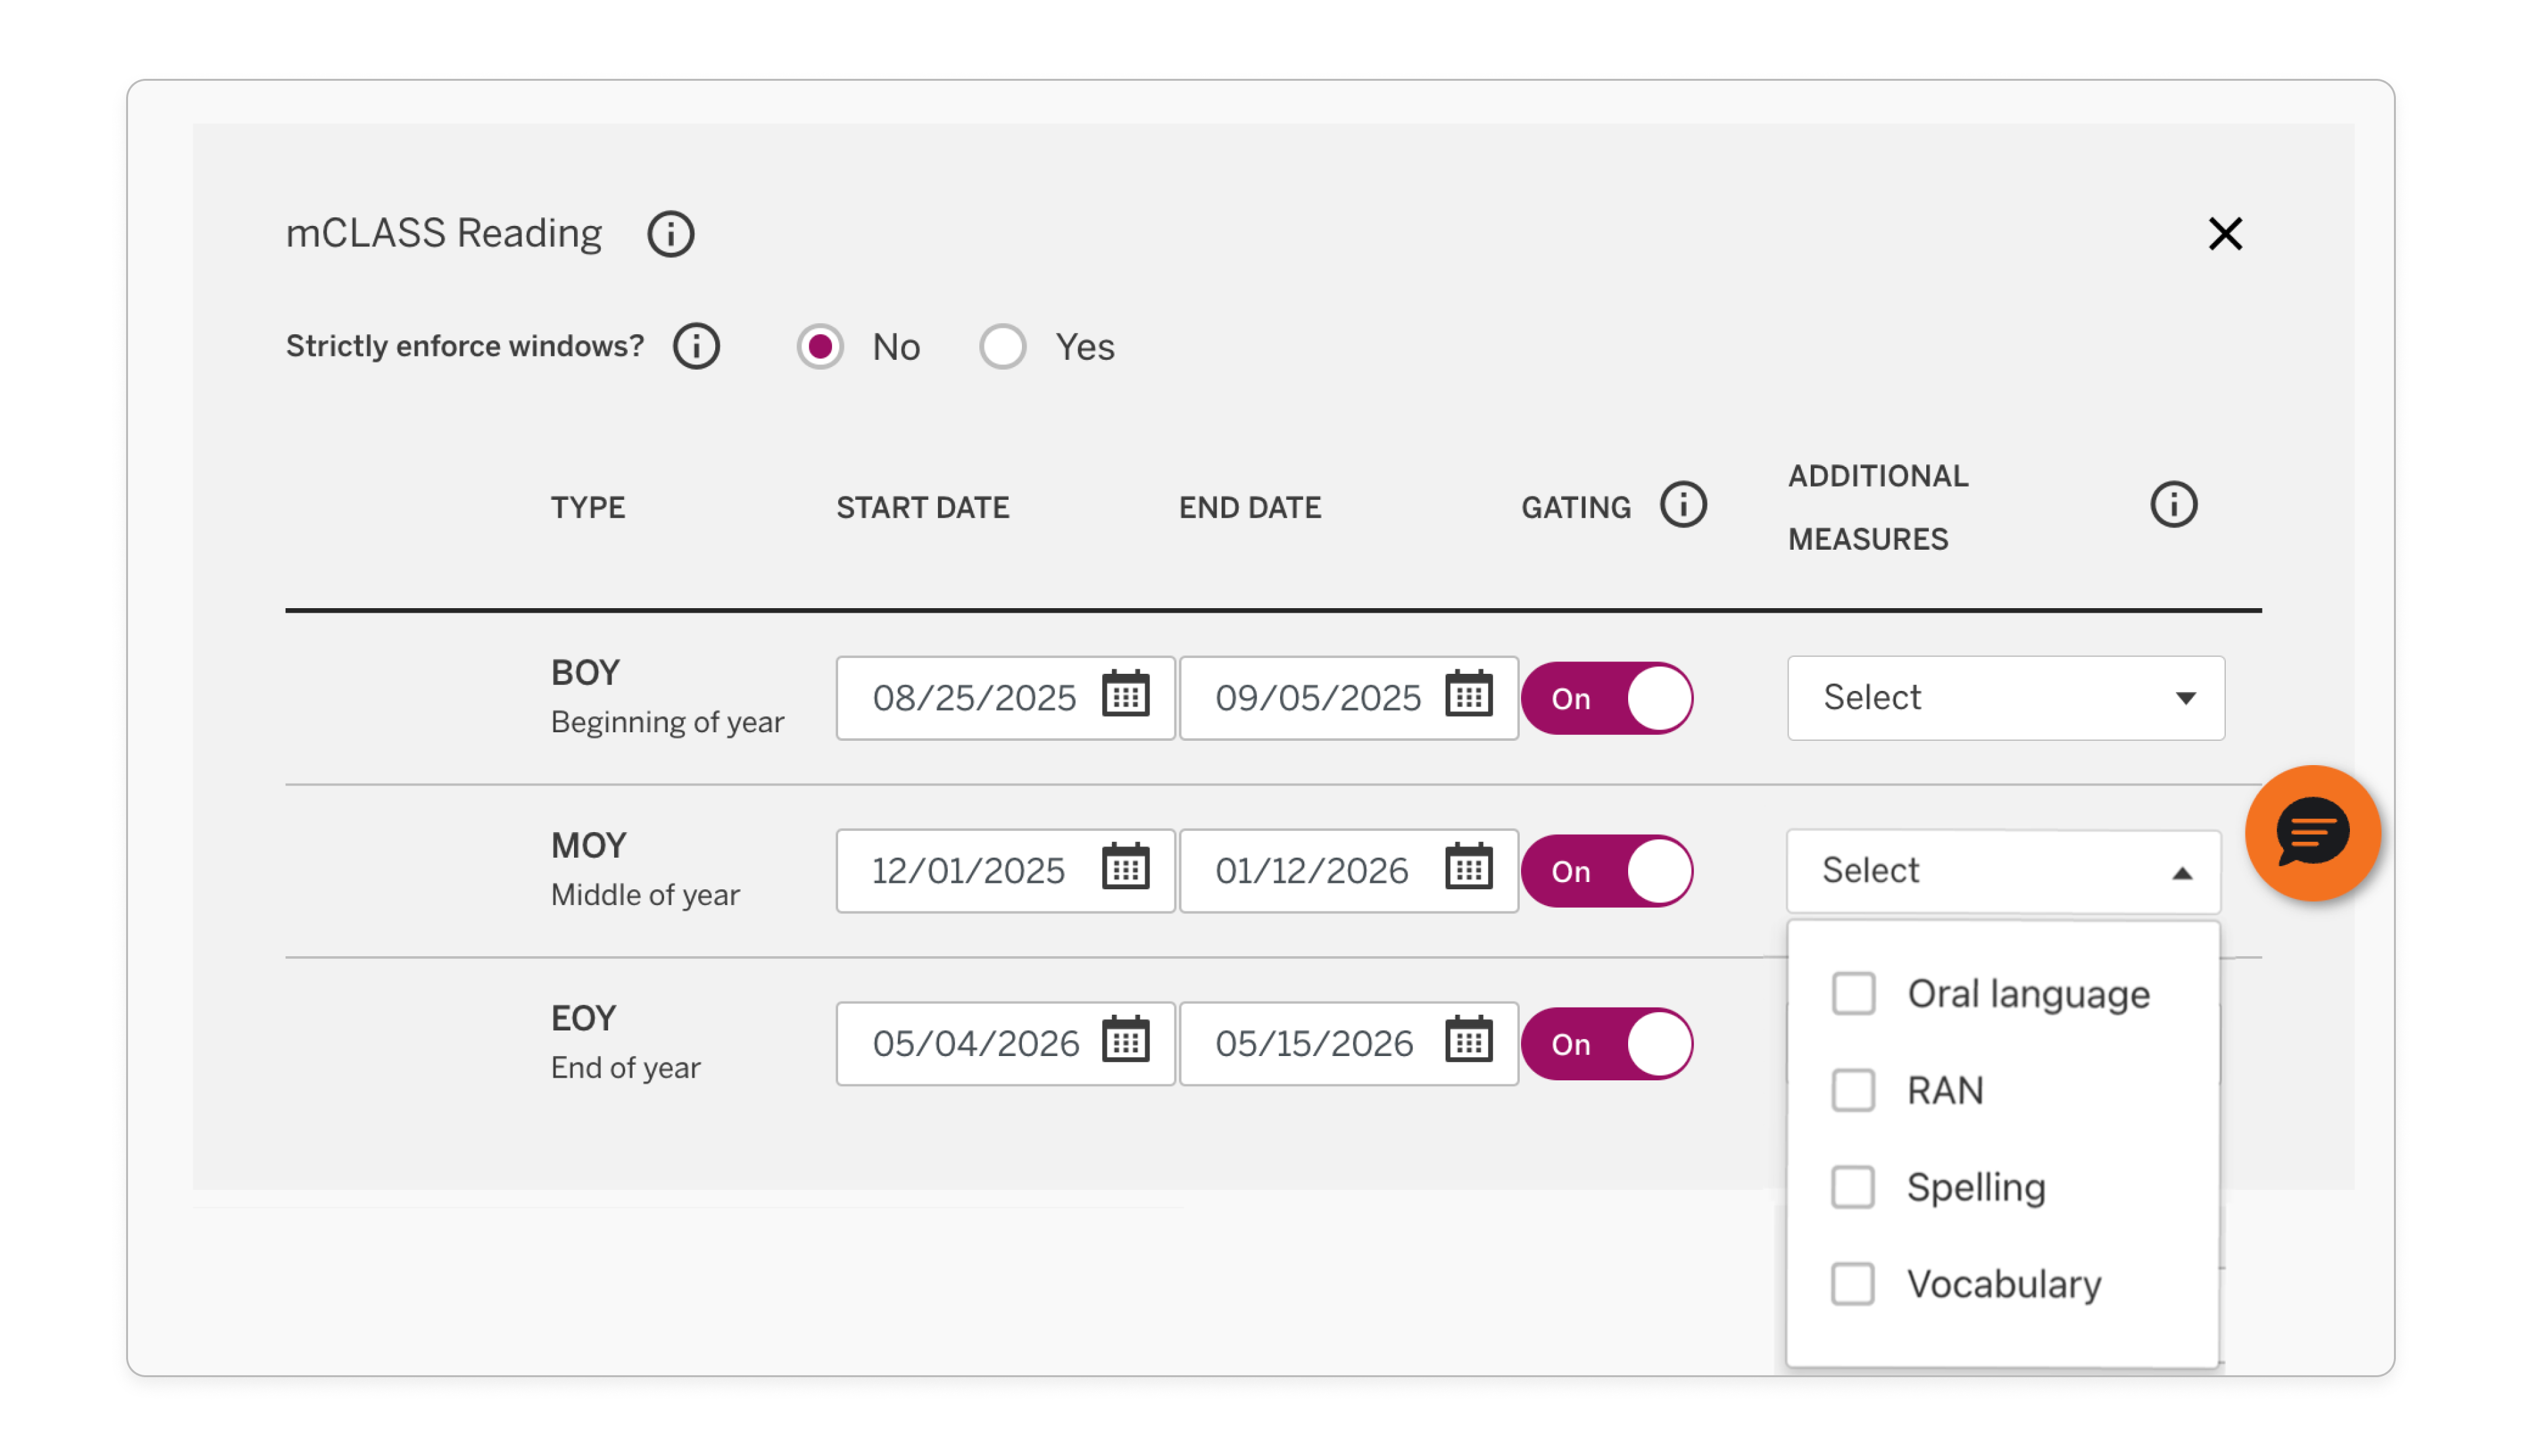Click info icon next to mCLASS Reading
The width and height of the screenshot is (2522, 1456).
point(670,234)
